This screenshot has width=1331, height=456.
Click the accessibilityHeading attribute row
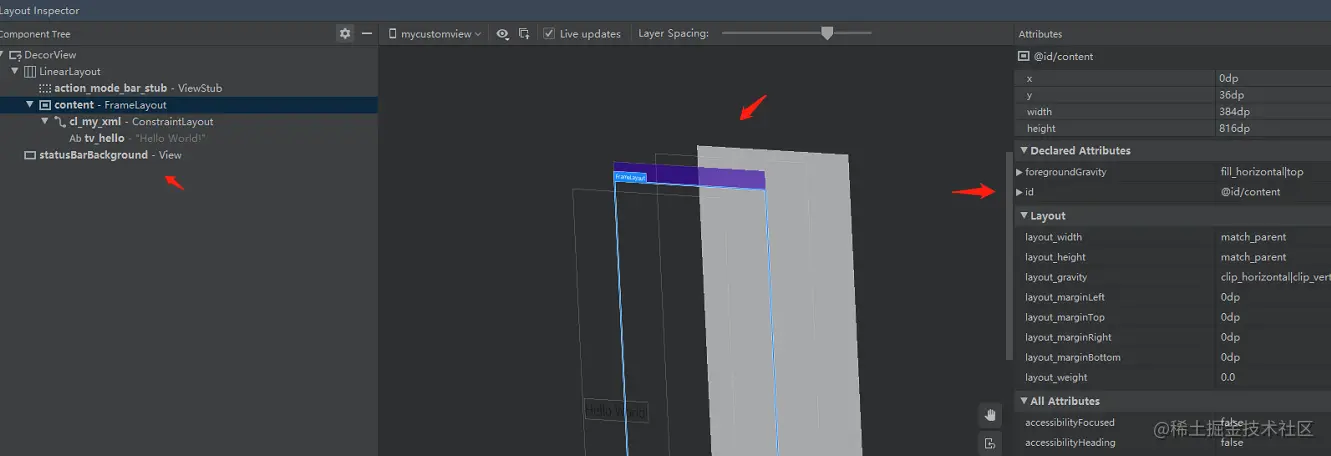pyautogui.click(x=1172, y=442)
